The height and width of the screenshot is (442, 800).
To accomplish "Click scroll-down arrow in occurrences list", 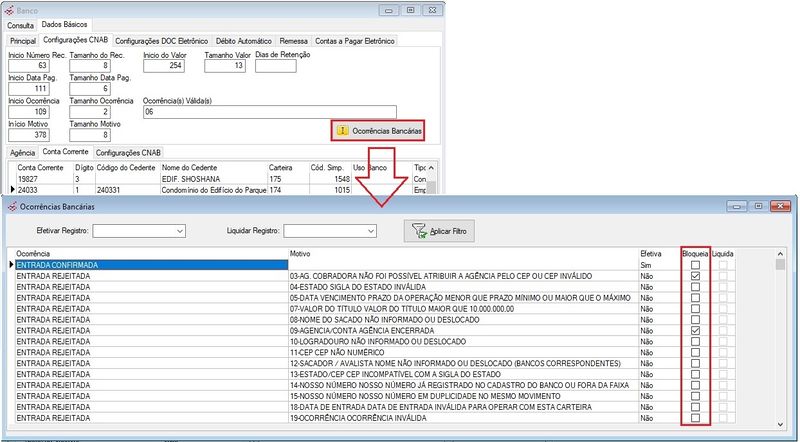I will click(x=780, y=424).
